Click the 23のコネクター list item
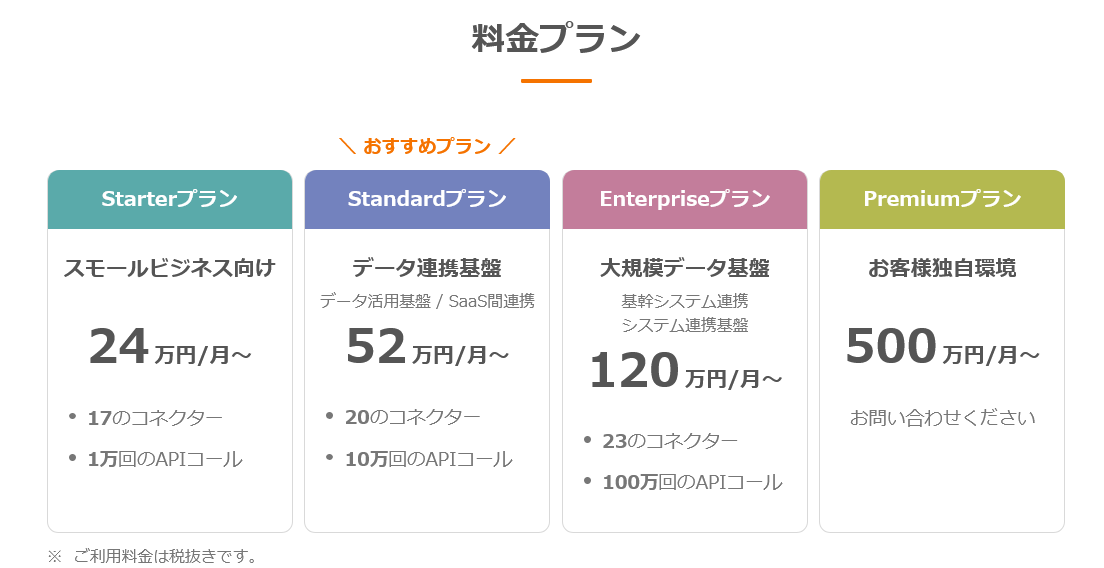This screenshot has height=568, width=1104. 670,441
